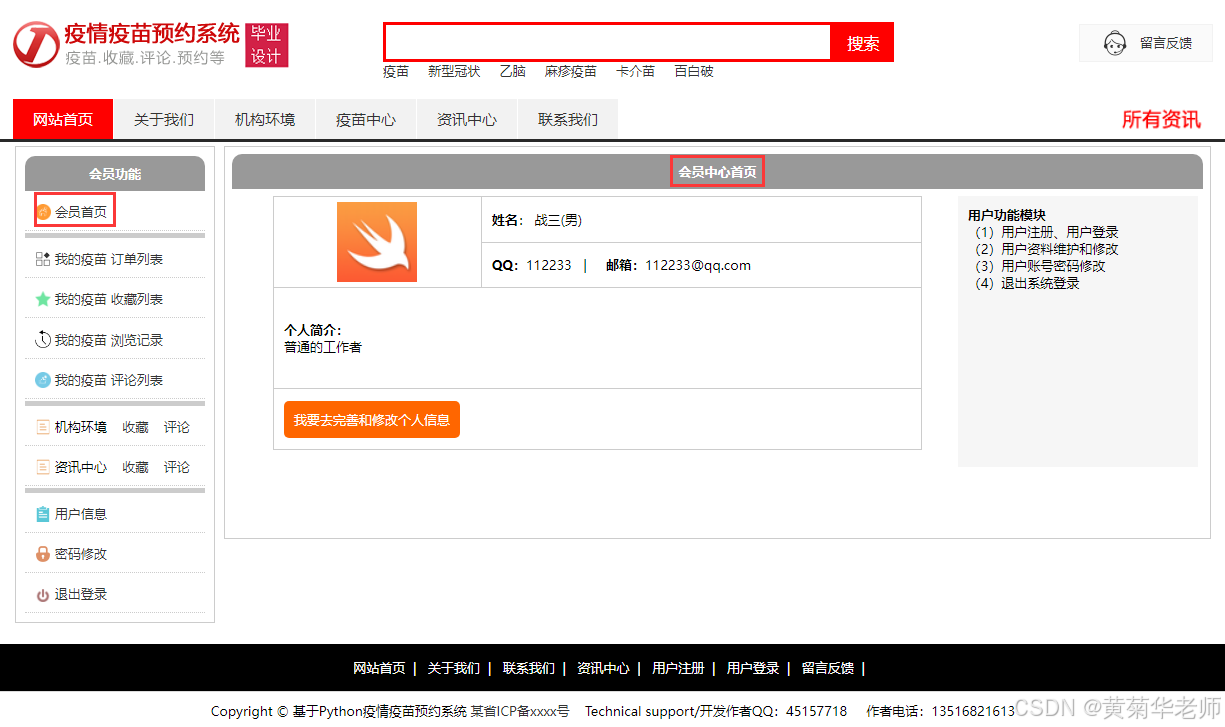
Task: Switch to the 关于我们 tab
Action: [x=163, y=118]
